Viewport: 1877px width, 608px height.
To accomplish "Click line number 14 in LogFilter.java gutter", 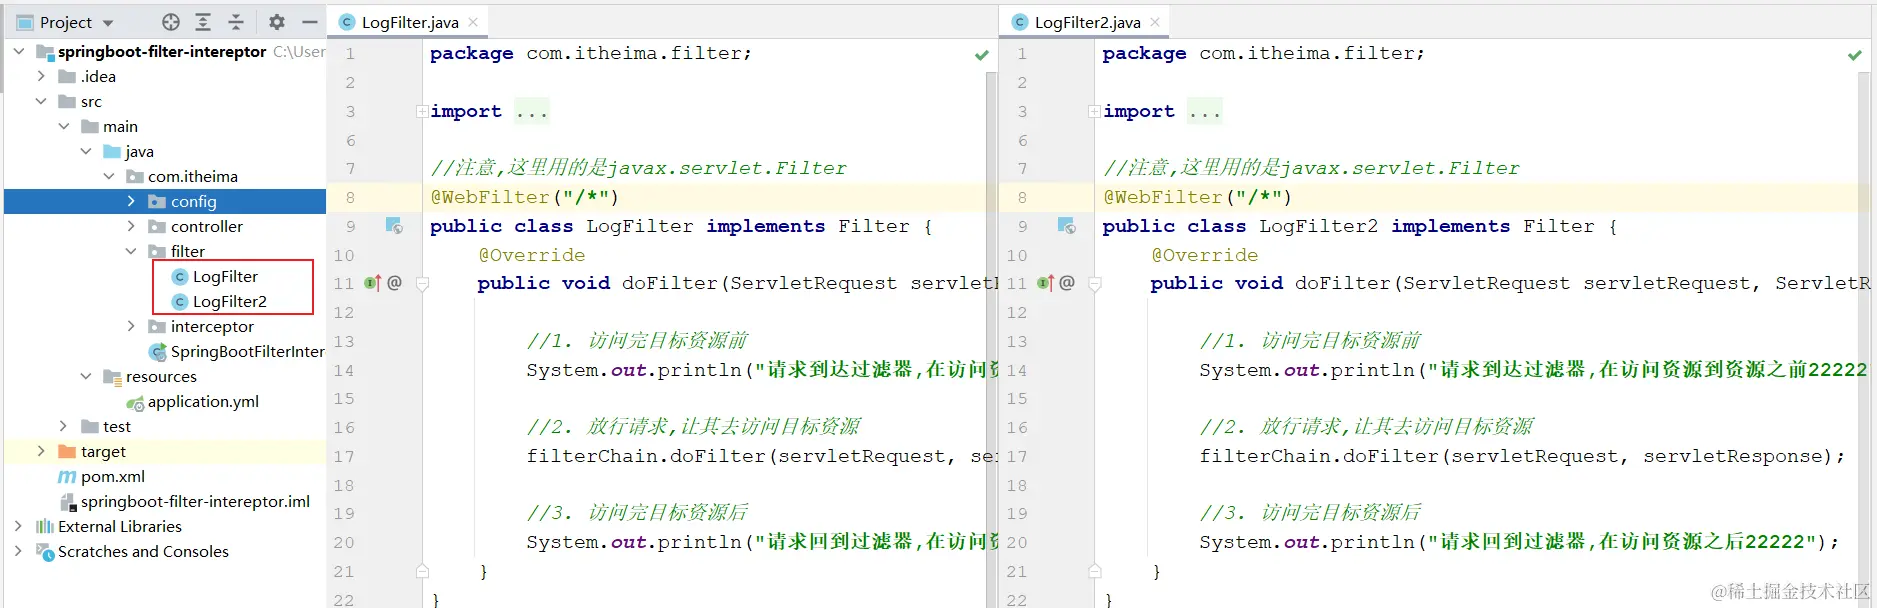I will click(x=343, y=370).
